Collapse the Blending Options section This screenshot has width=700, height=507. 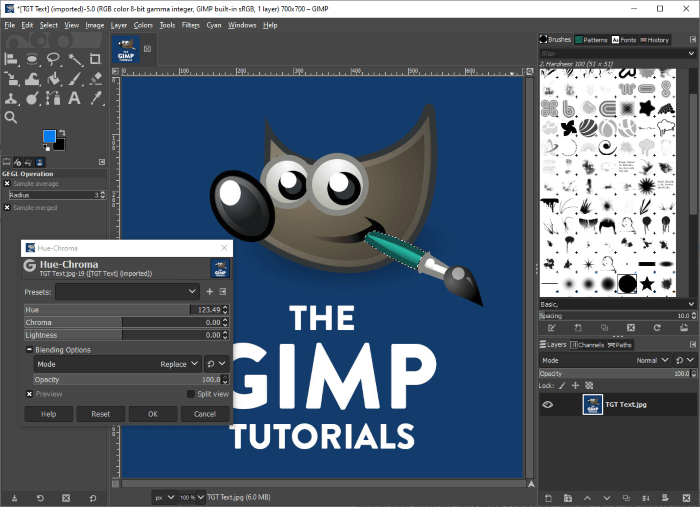click(29, 350)
